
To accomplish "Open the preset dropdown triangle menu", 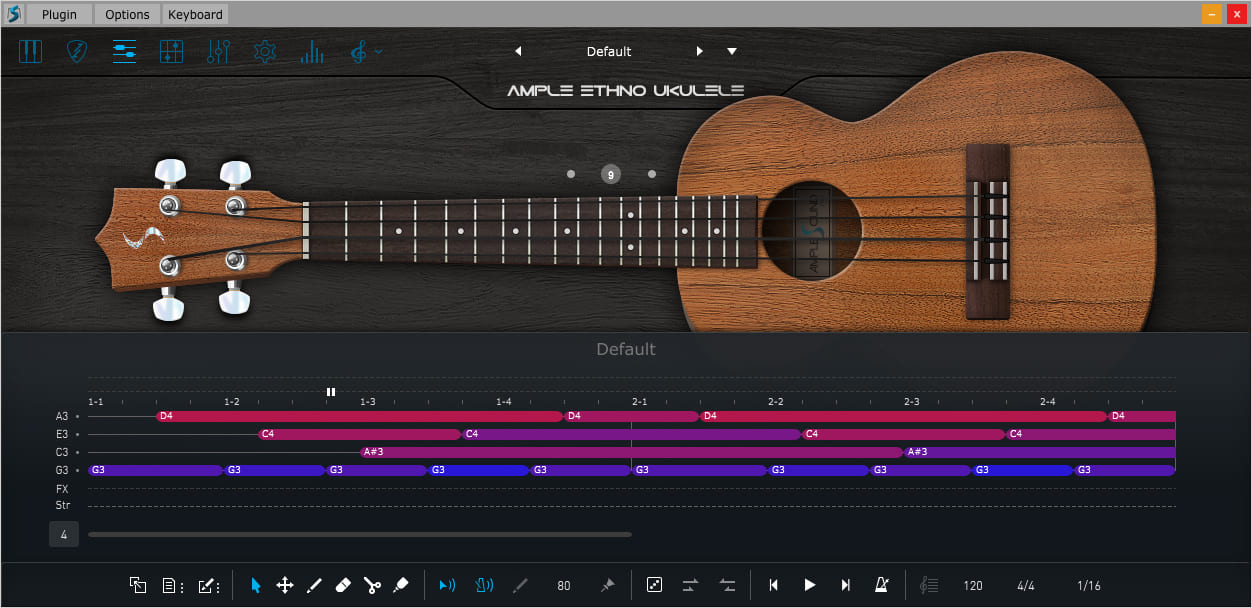I will click(732, 51).
